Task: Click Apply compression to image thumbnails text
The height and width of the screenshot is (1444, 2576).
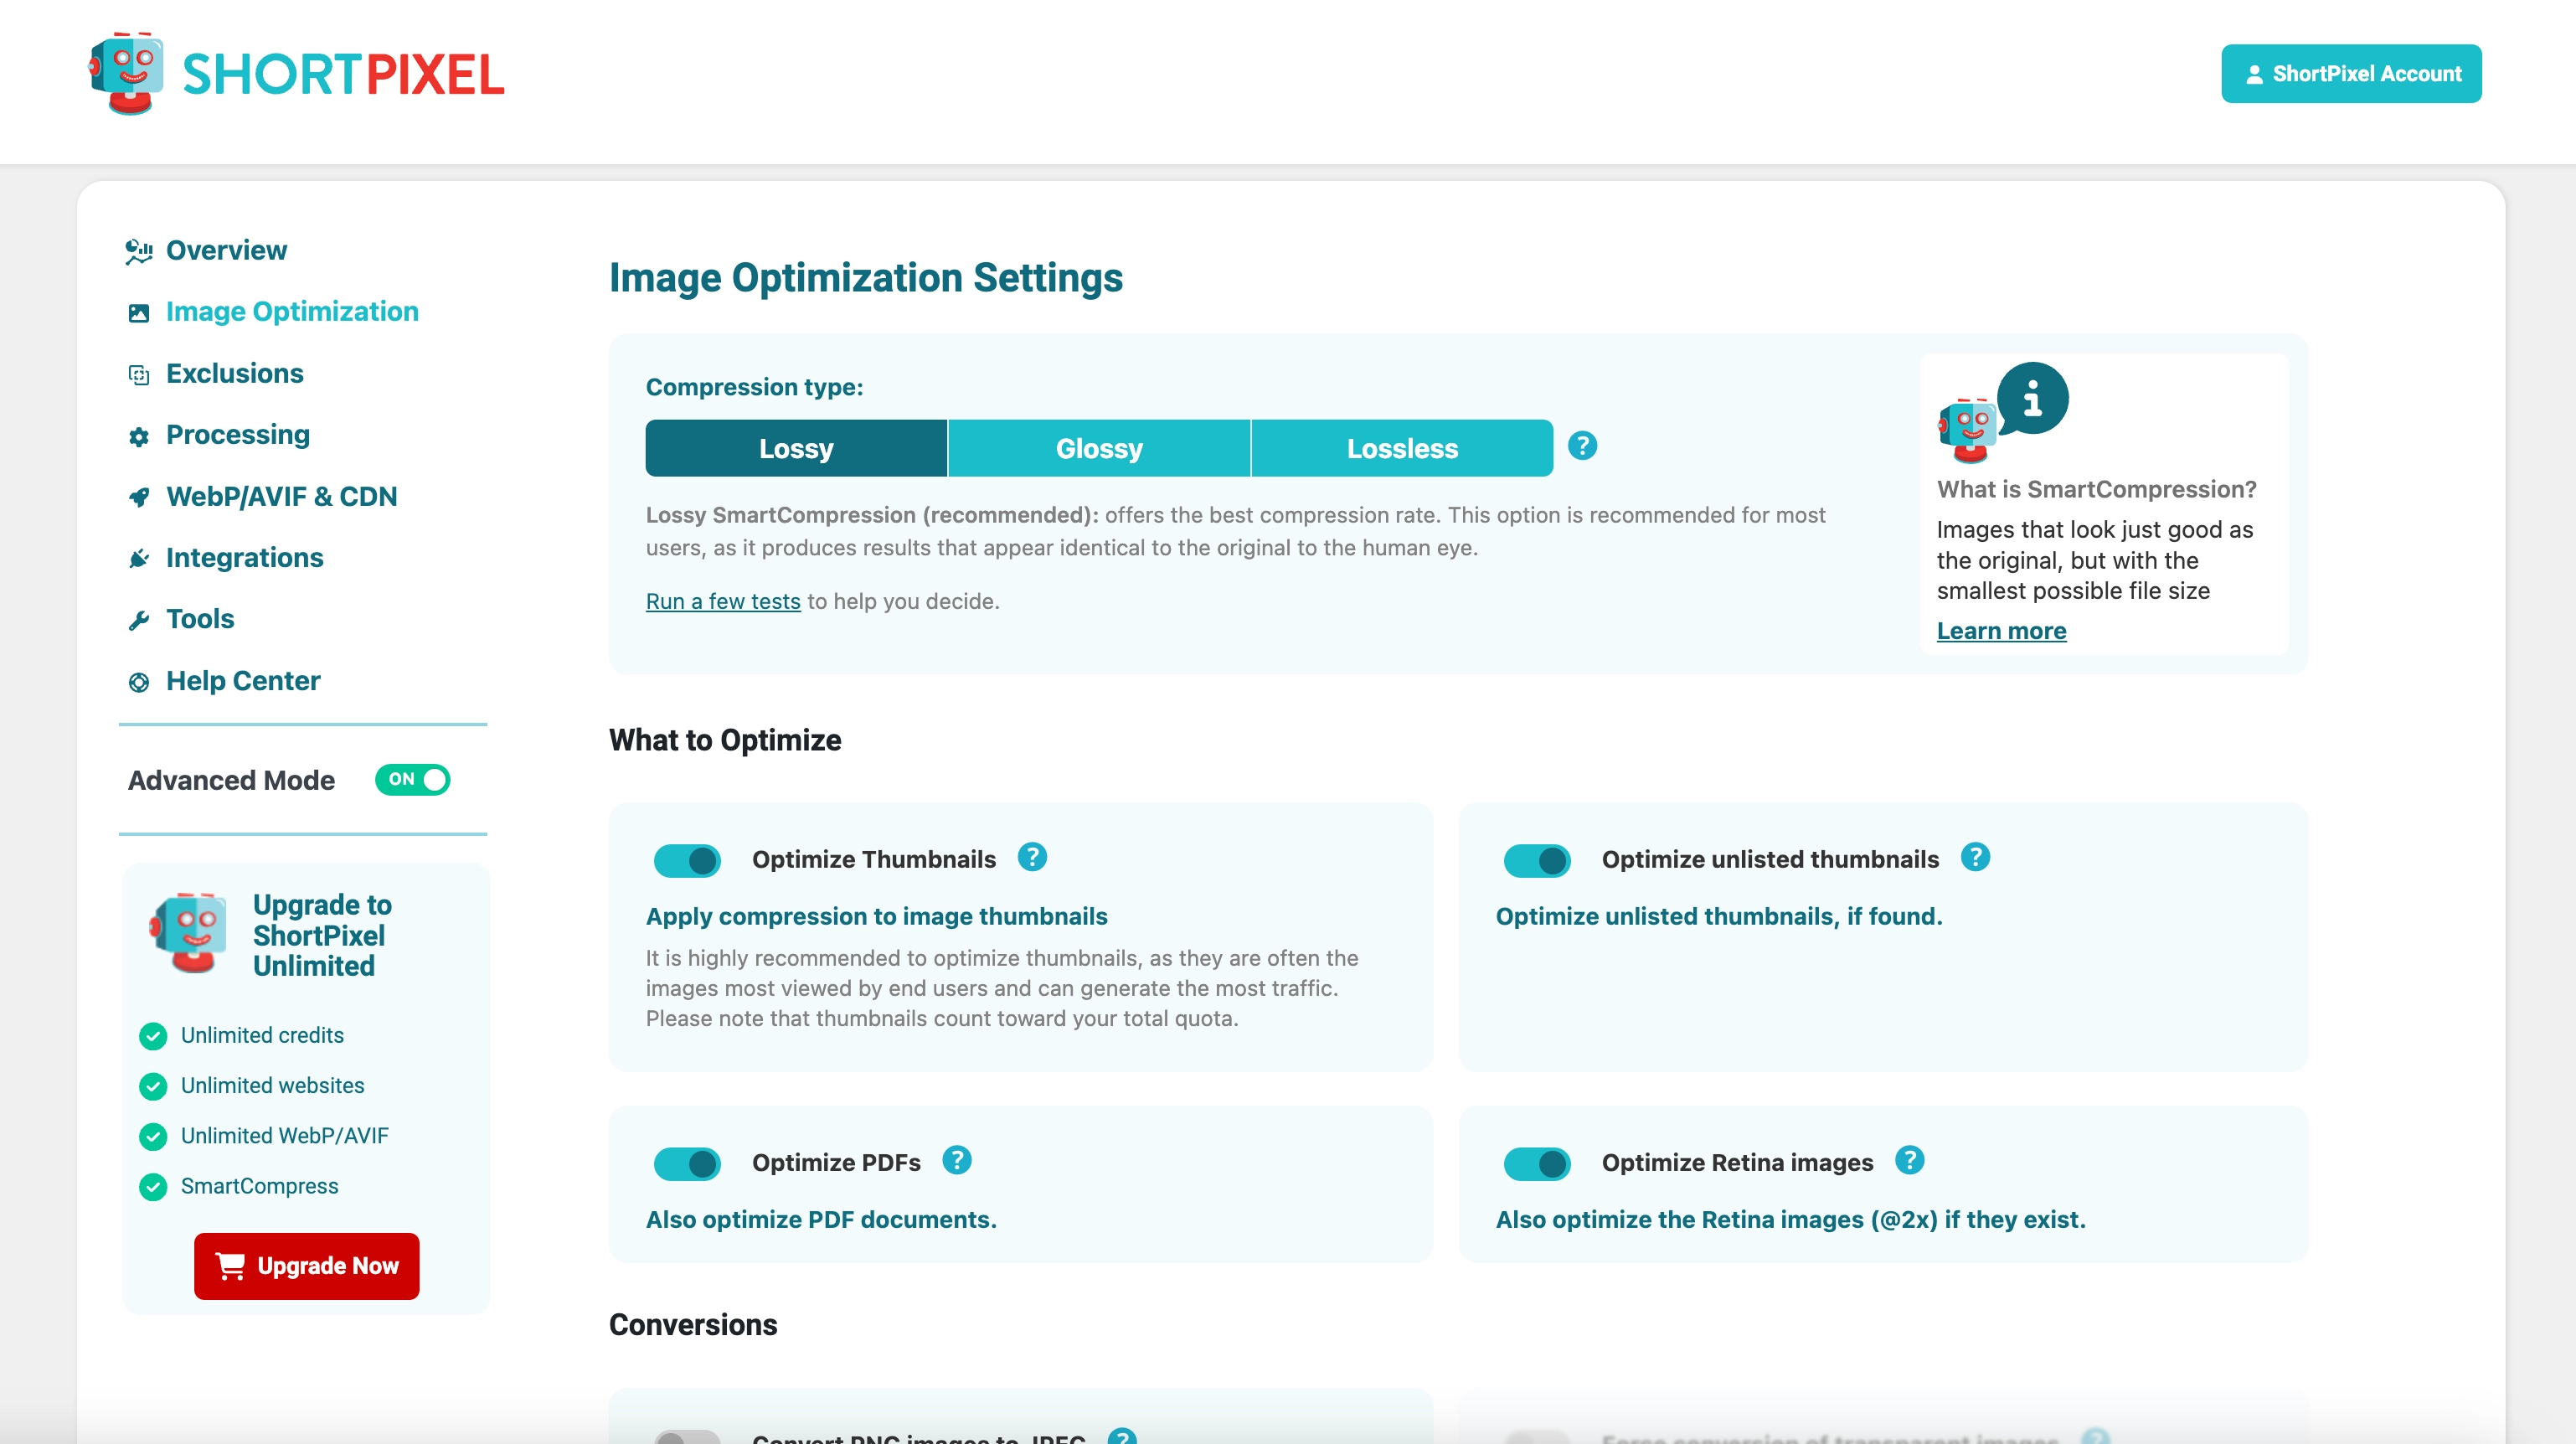Action: coord(877,916)
